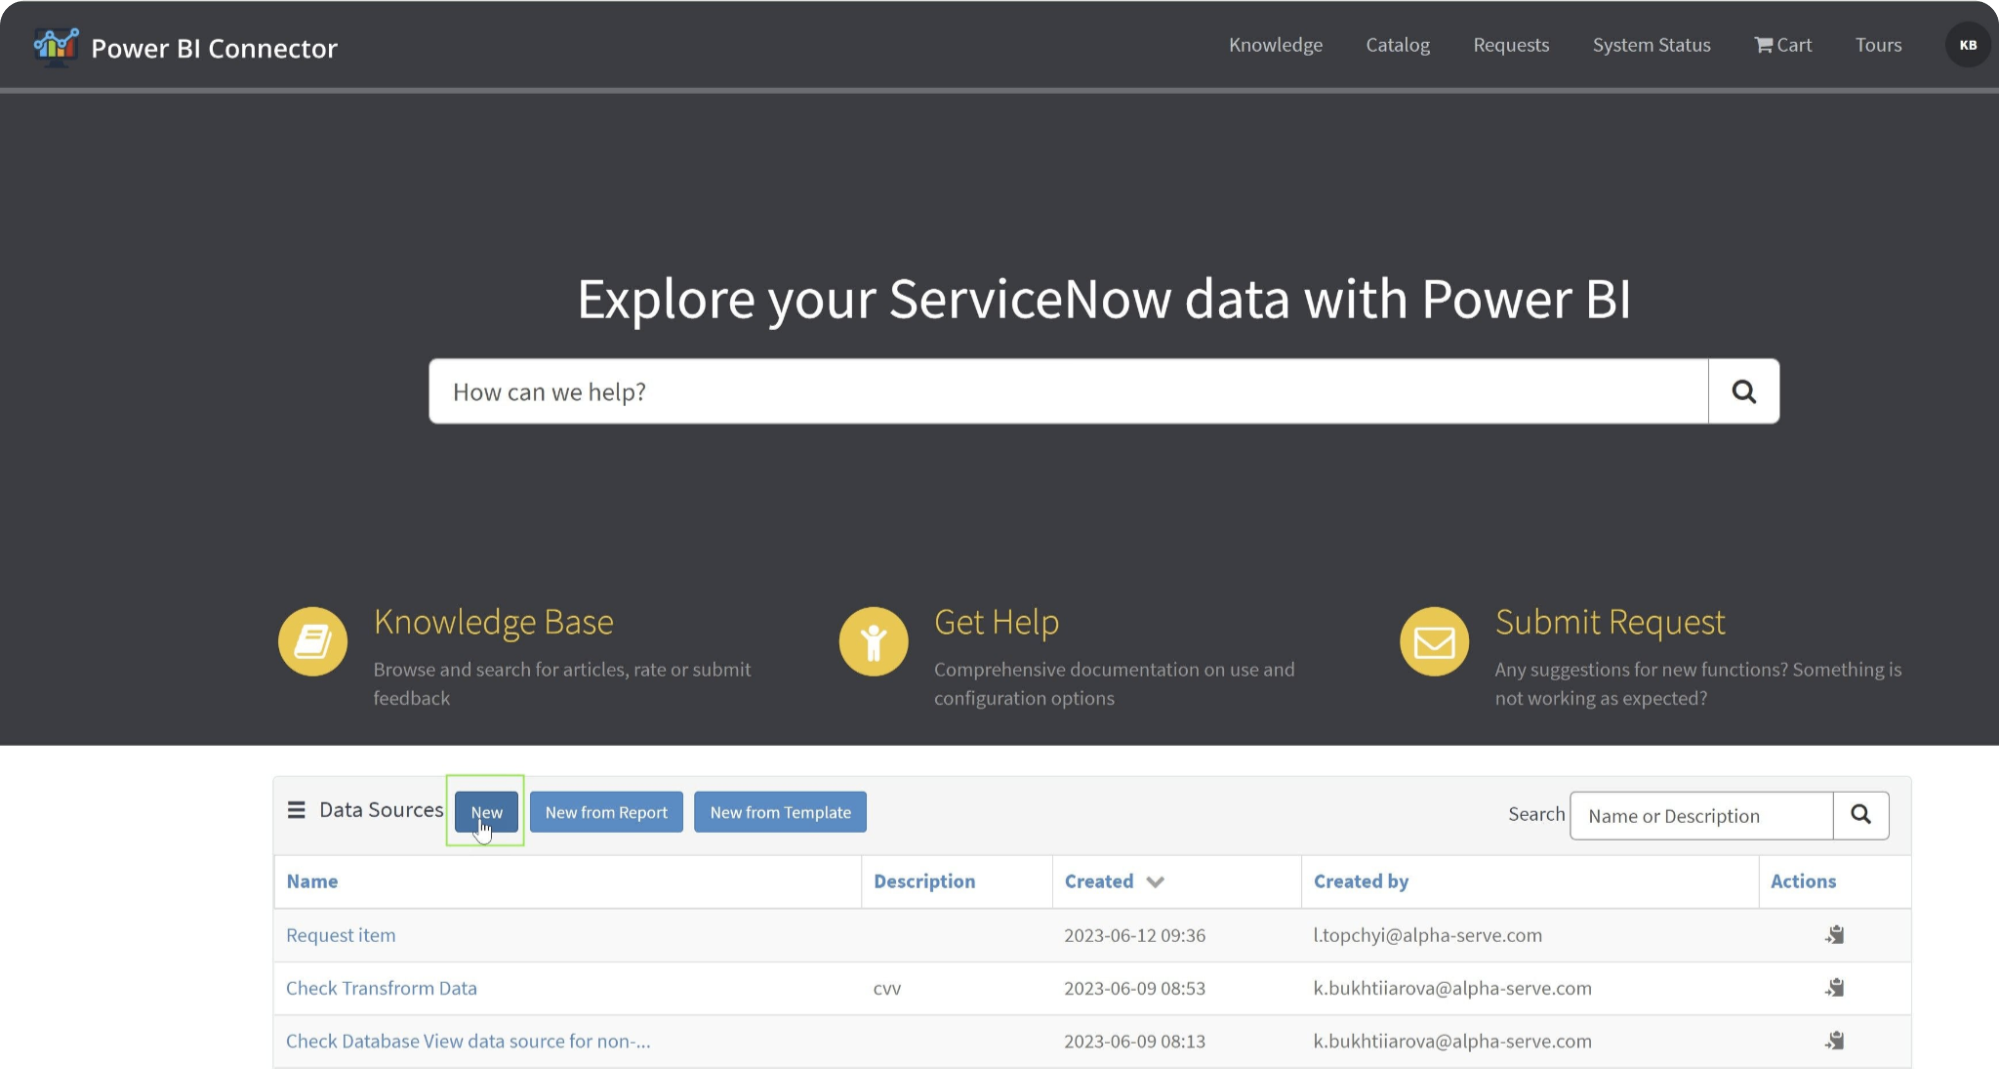Focus the Name or Description search field

click(1701, 816)
